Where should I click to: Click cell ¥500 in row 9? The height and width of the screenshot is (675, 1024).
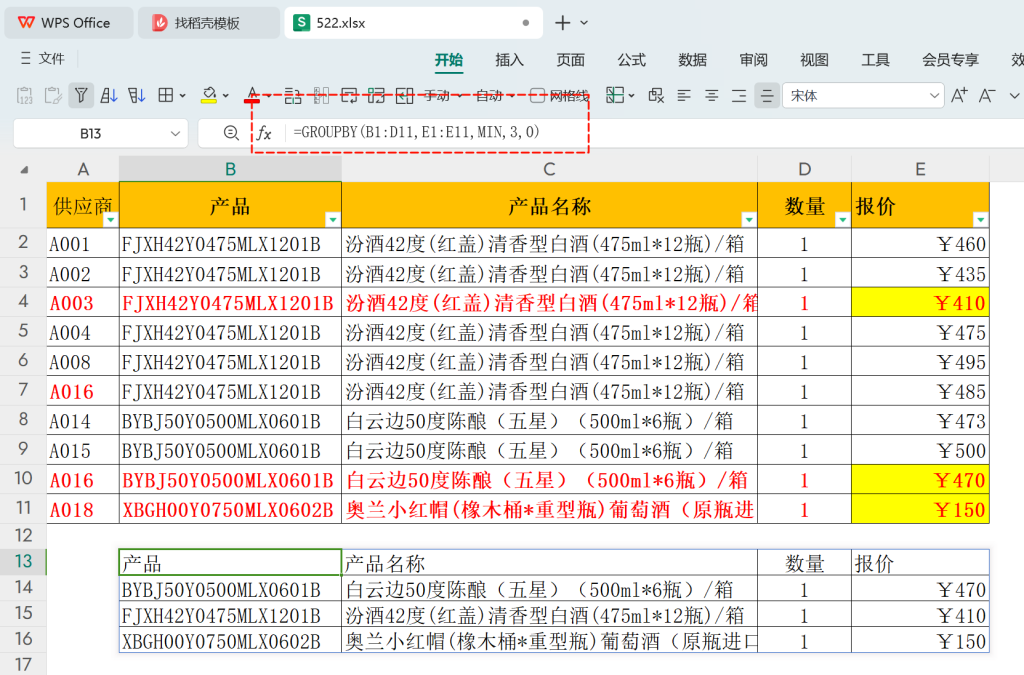pyautogui.click(x=920, y=450)
